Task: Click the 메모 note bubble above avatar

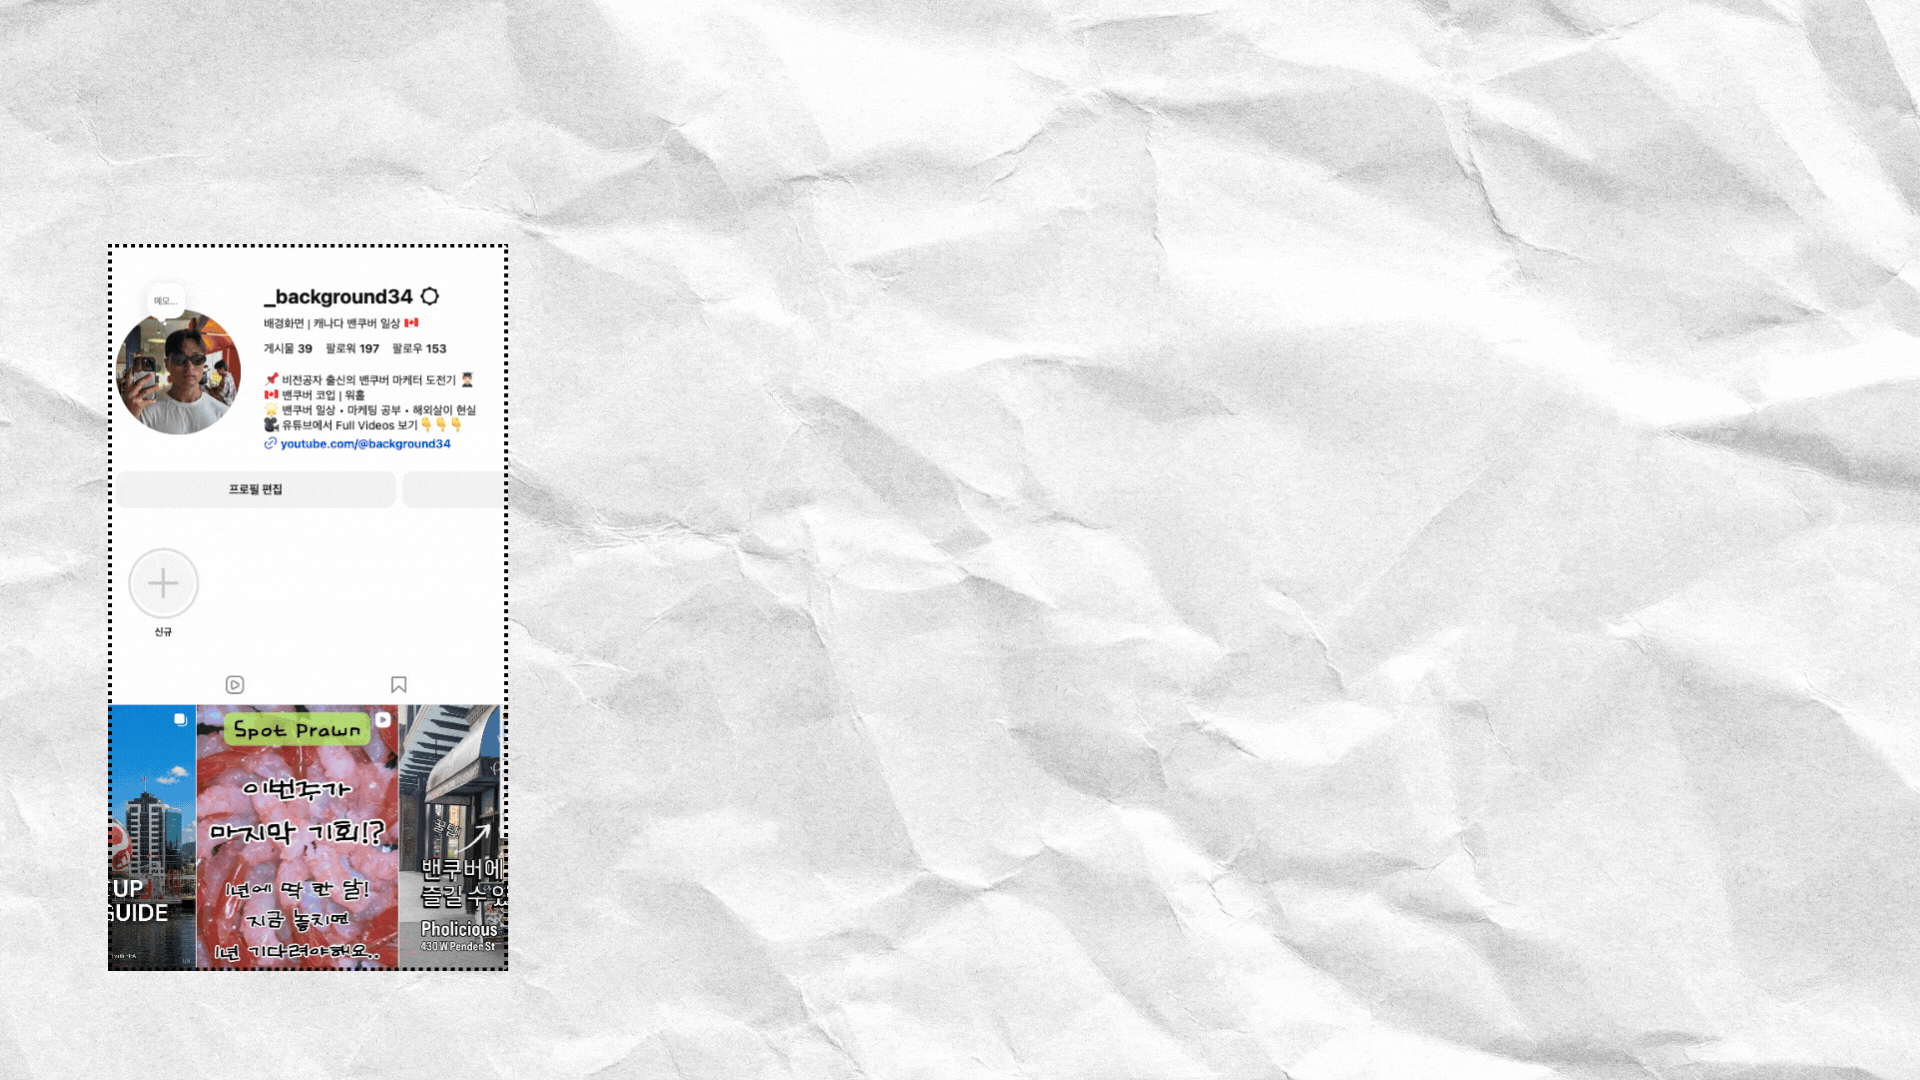Action: [x=166, y=301]
